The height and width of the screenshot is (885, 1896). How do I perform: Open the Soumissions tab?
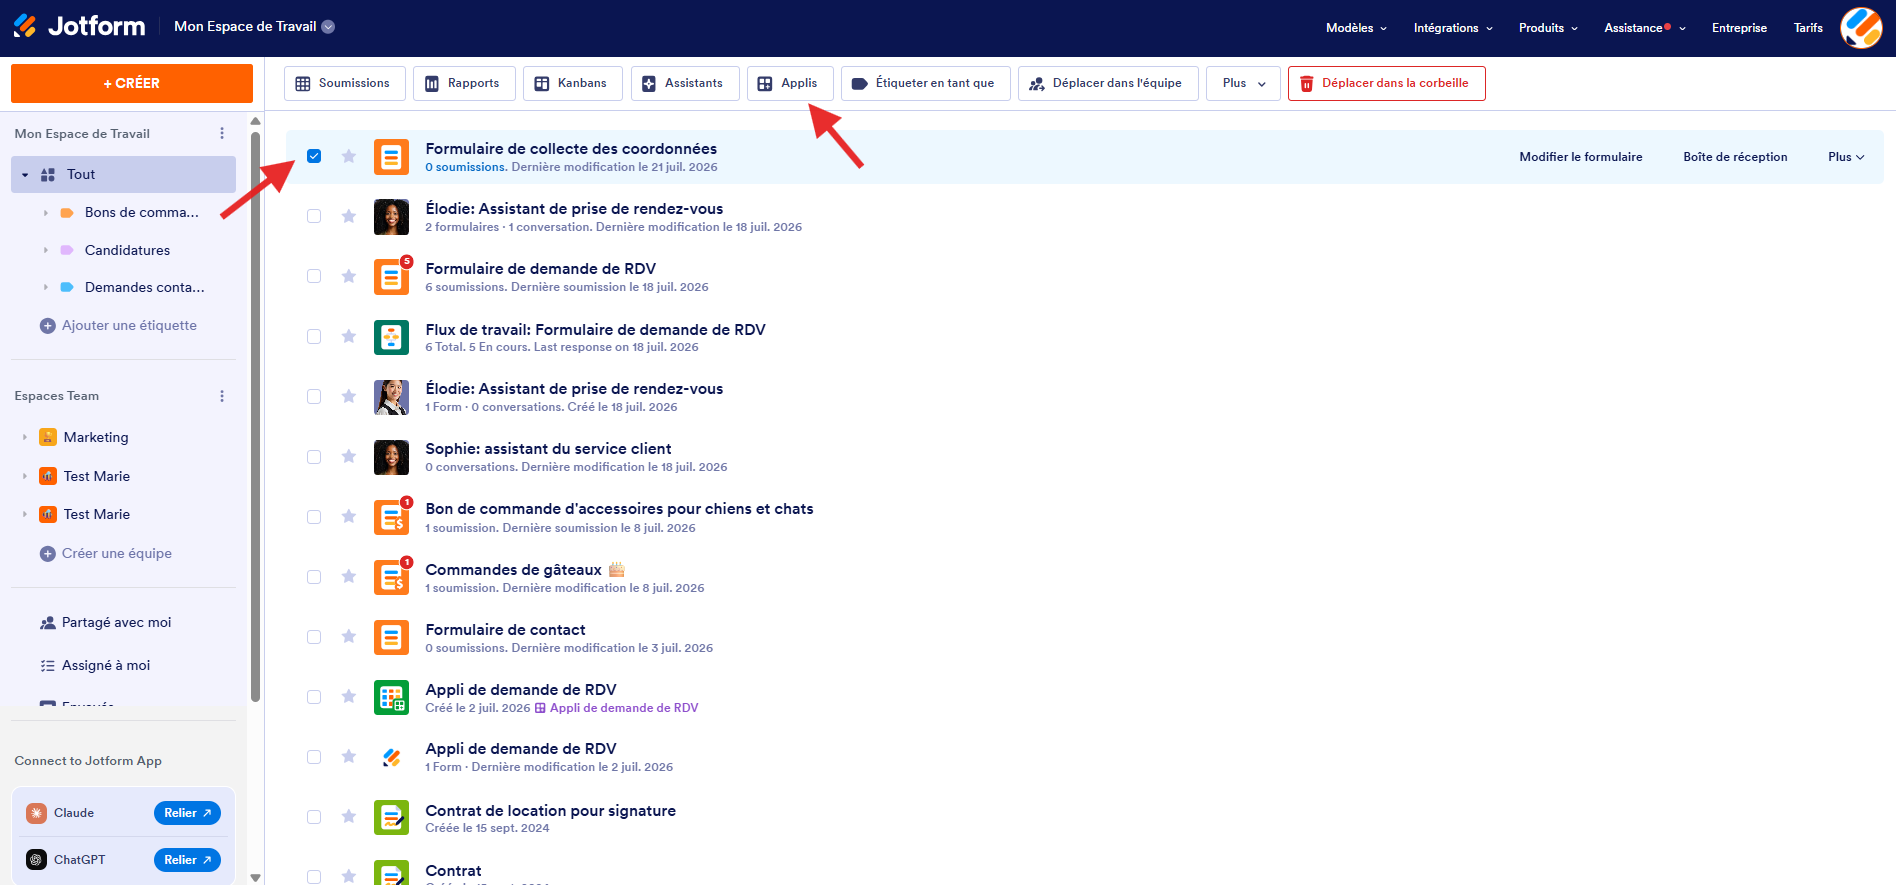pyautogui.click(x=344, y=83)
